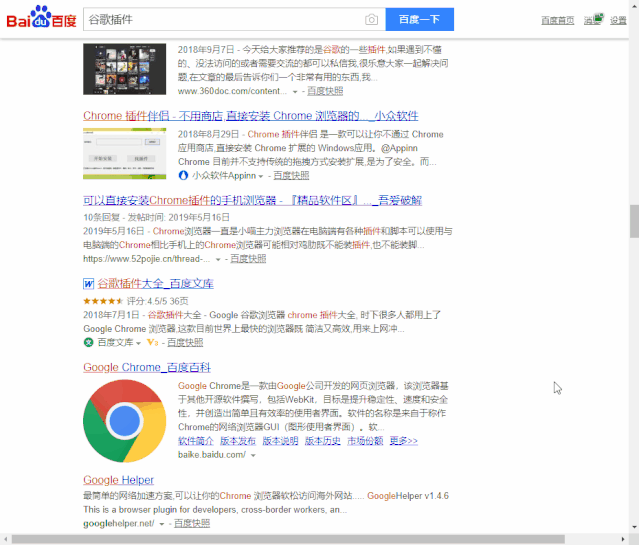Click the Word document icon beside 谷歌插件大全
Viewport: 639px width, 545px height.
point(88,284)
